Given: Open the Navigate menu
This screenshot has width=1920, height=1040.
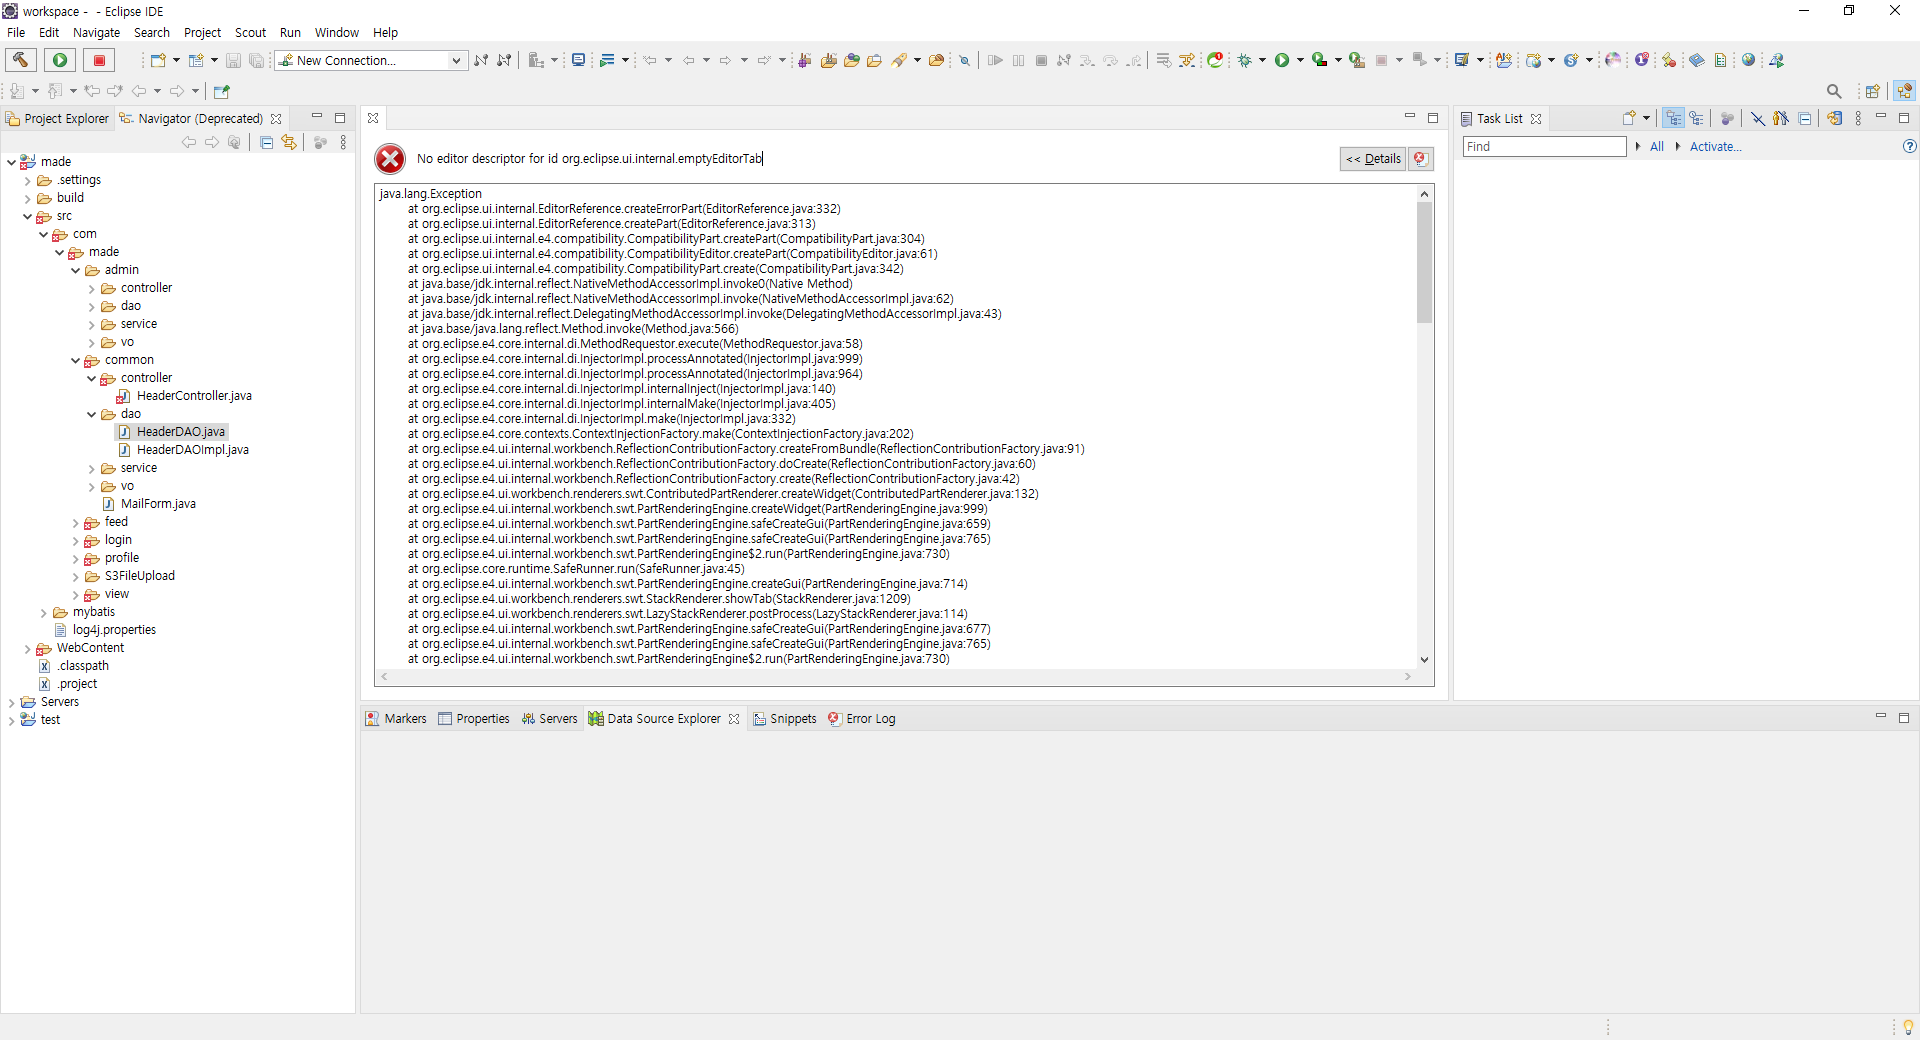Looking at the screenshot, I should point(96,33).
